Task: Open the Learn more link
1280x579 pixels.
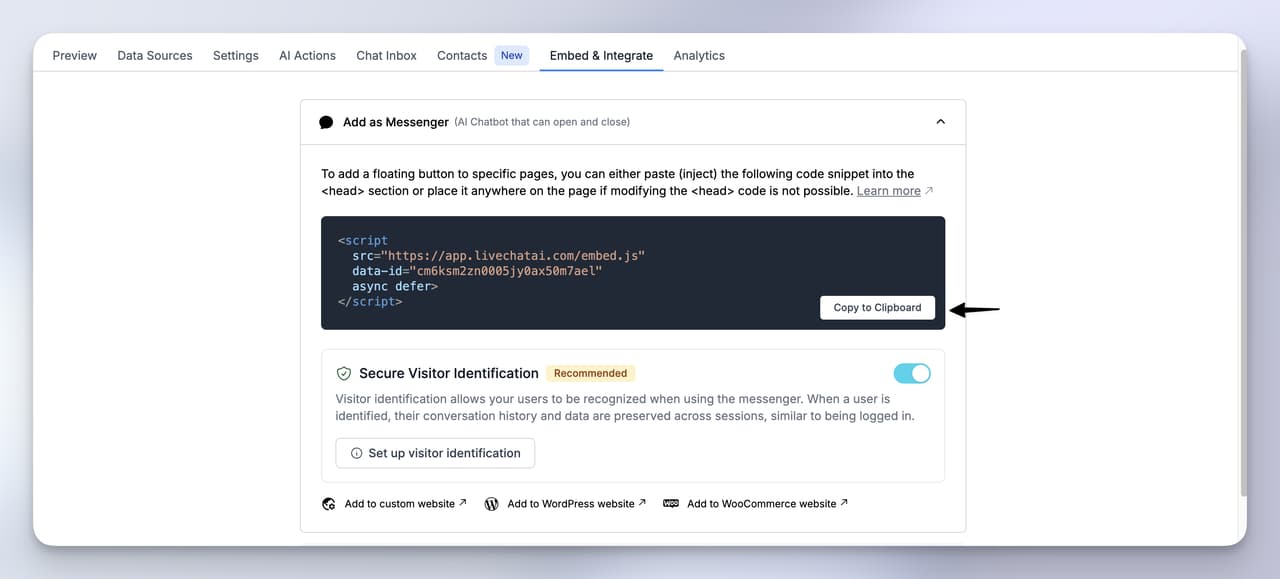Action: (x=888, y=191)
